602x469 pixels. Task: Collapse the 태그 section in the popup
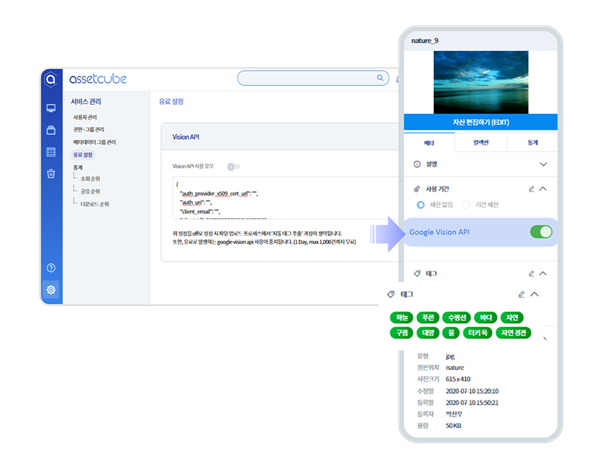(535, 294)
